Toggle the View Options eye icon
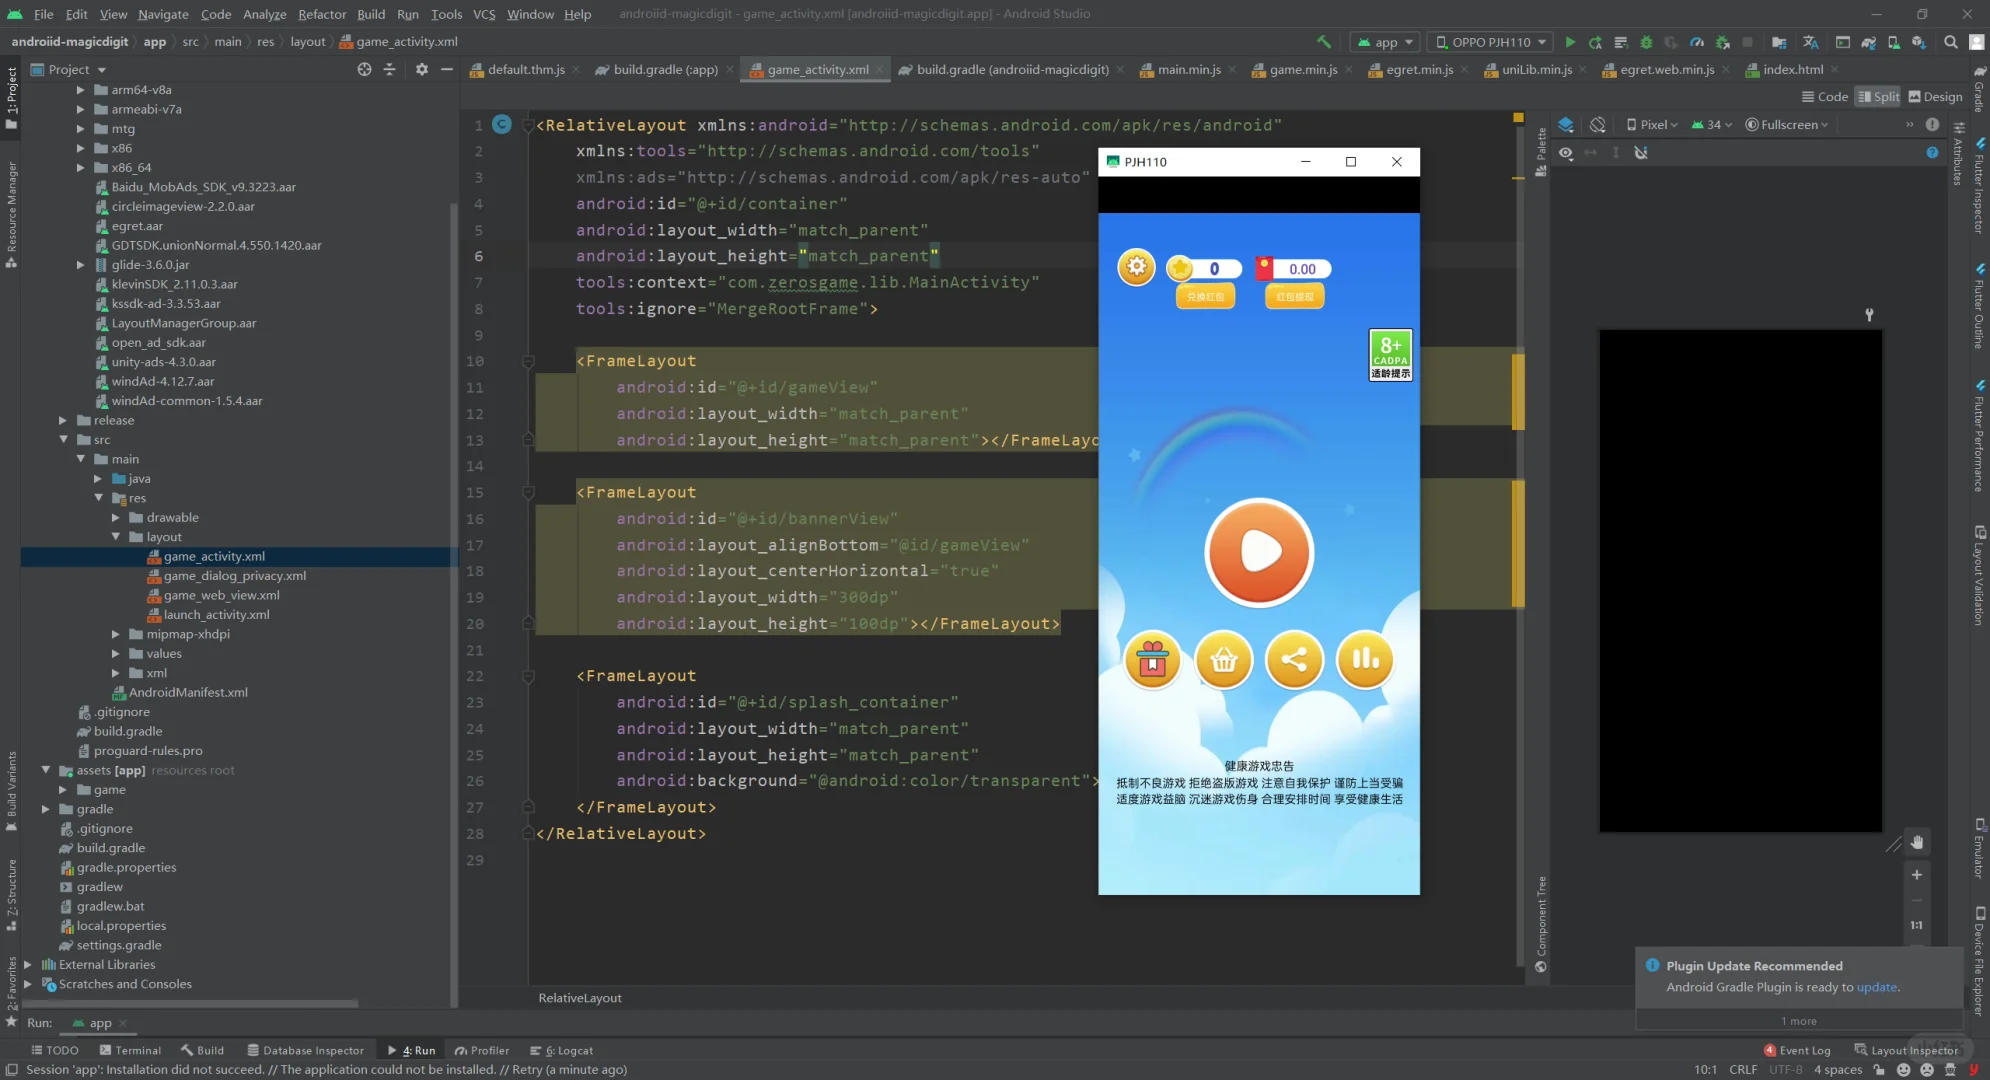The width and height of the screenshot is (1990, 1080). point(1566,153)
